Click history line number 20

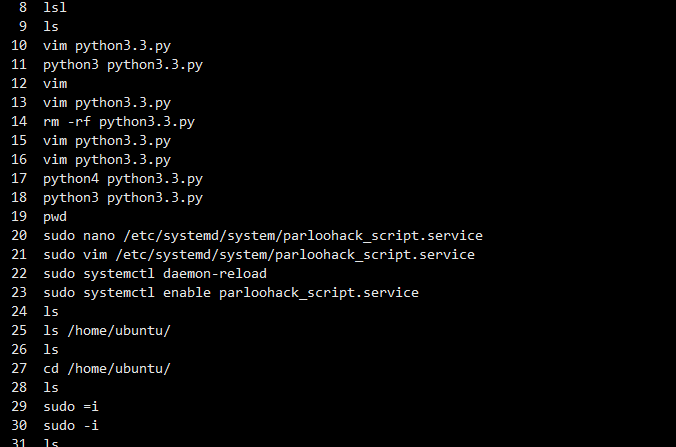click(19, 235)
